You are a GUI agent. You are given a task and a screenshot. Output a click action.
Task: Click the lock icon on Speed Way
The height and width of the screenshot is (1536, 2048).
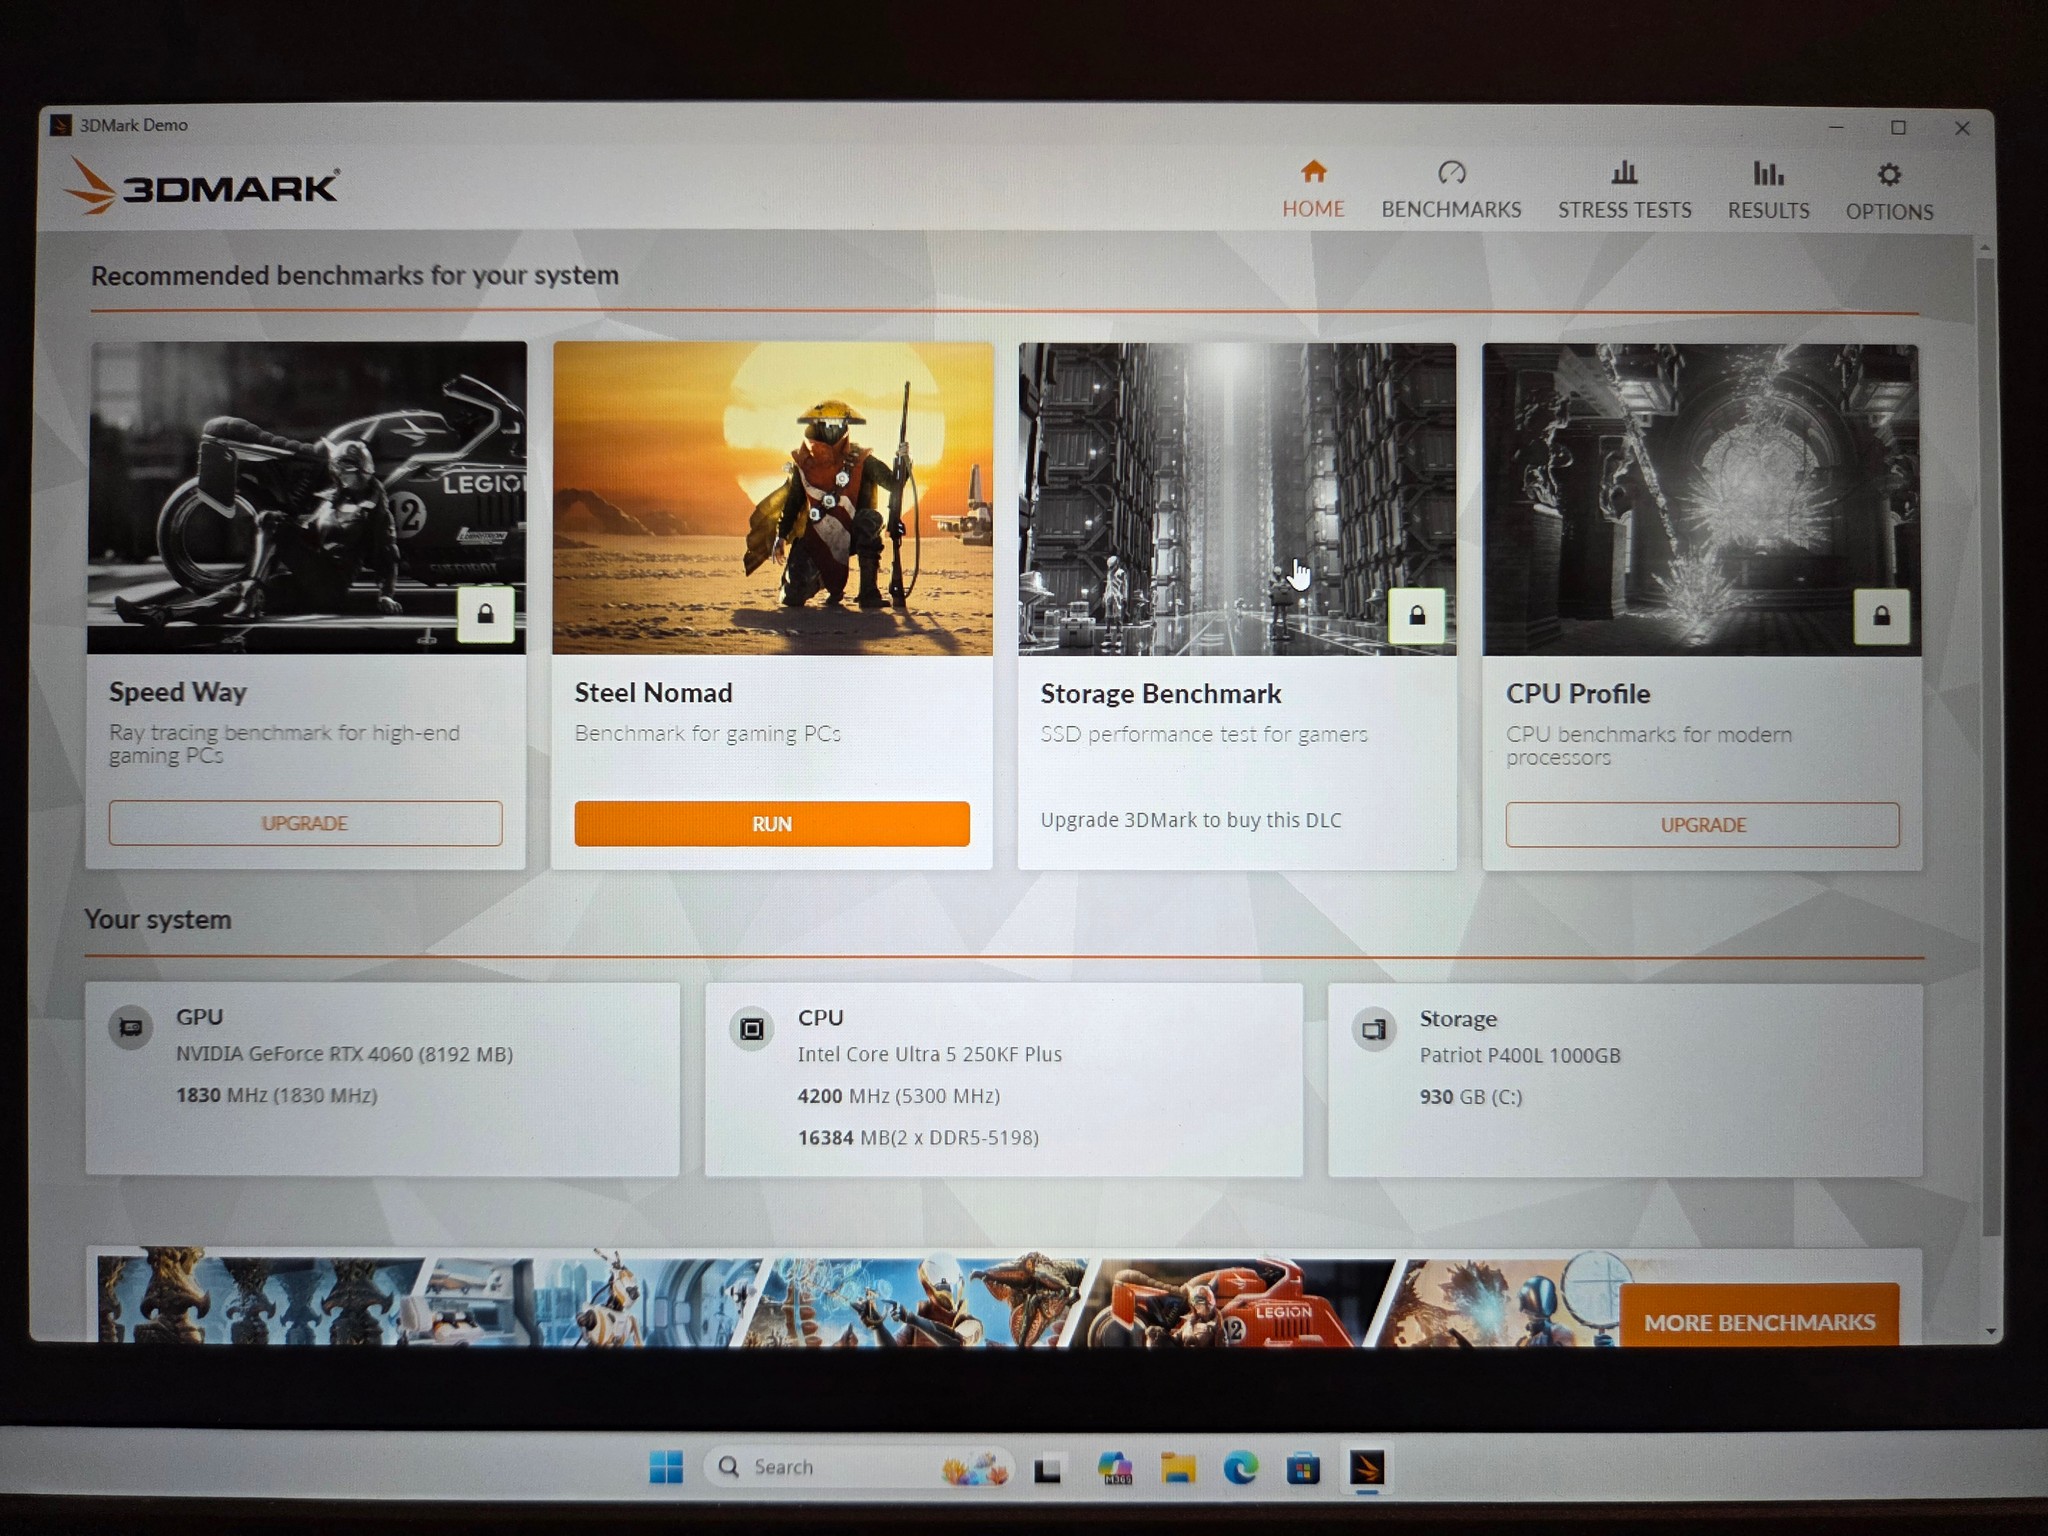[x=485, y=614]
